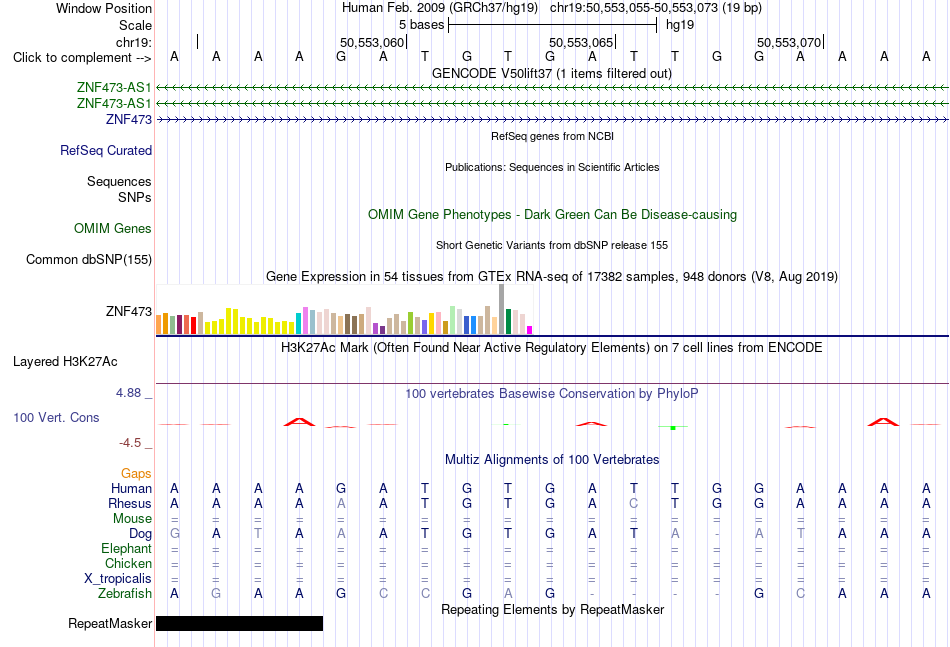Image resolution: width=950 pixels, height=647 pixels.
Task: Click 'RefSeq genes from NCBI' title
Action: tap(553, 136)
